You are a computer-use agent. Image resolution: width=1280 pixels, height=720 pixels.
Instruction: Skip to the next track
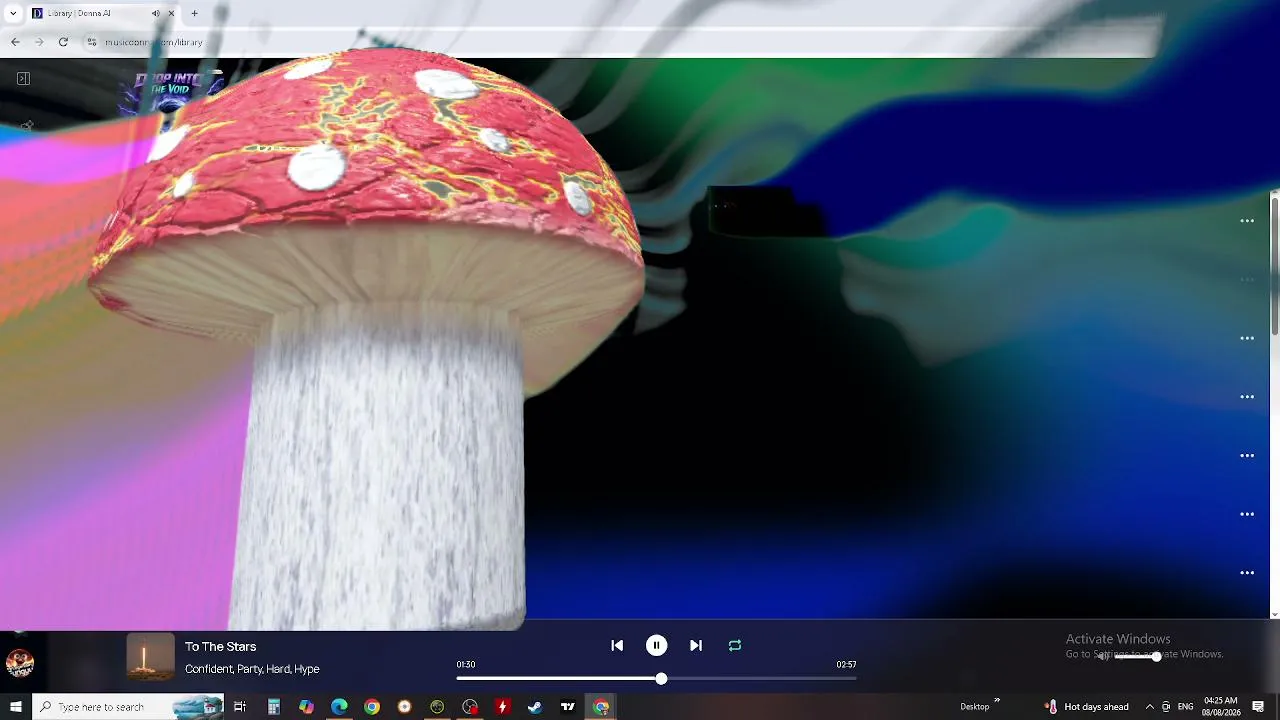click(696, 646)
